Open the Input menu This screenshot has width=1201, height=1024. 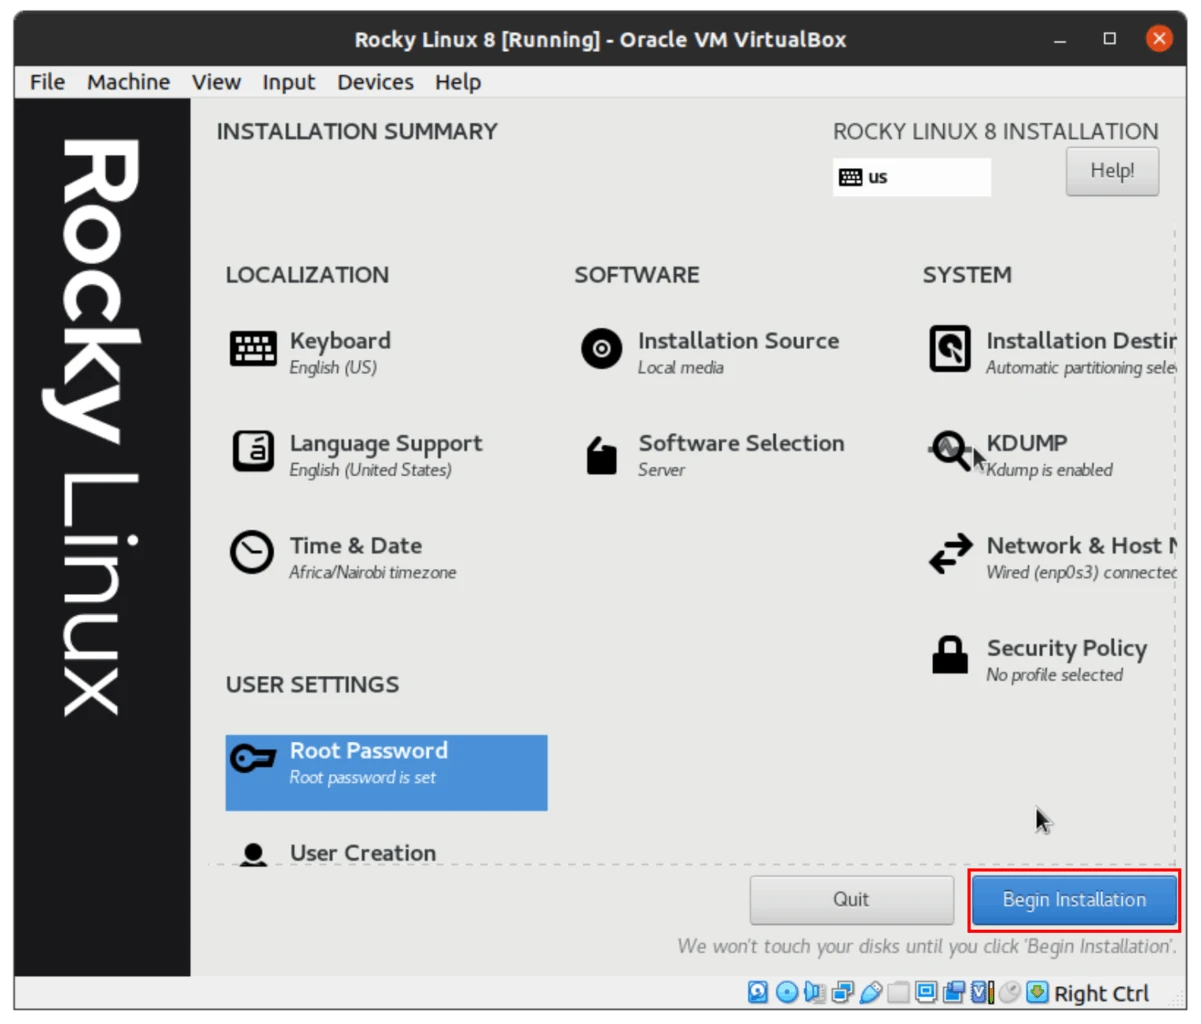tap(289, 82)
